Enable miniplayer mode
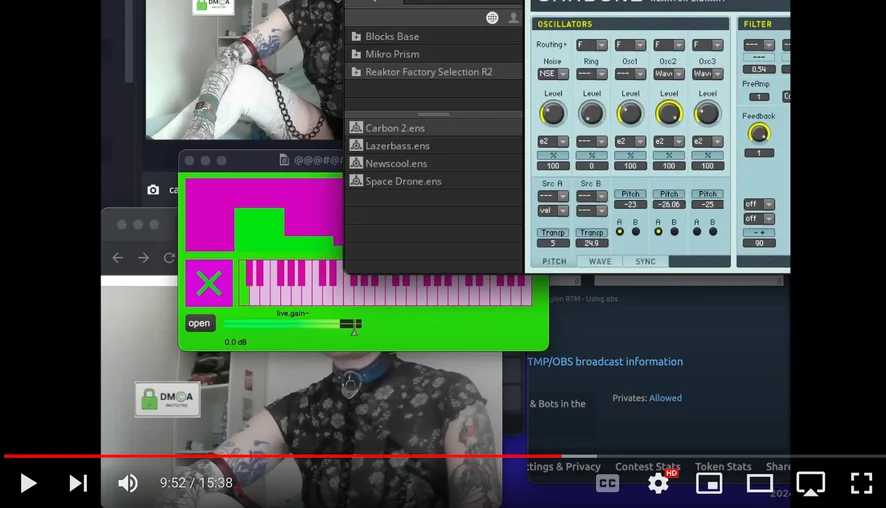This screenshot has width=886, height=508. pos(709,483)
